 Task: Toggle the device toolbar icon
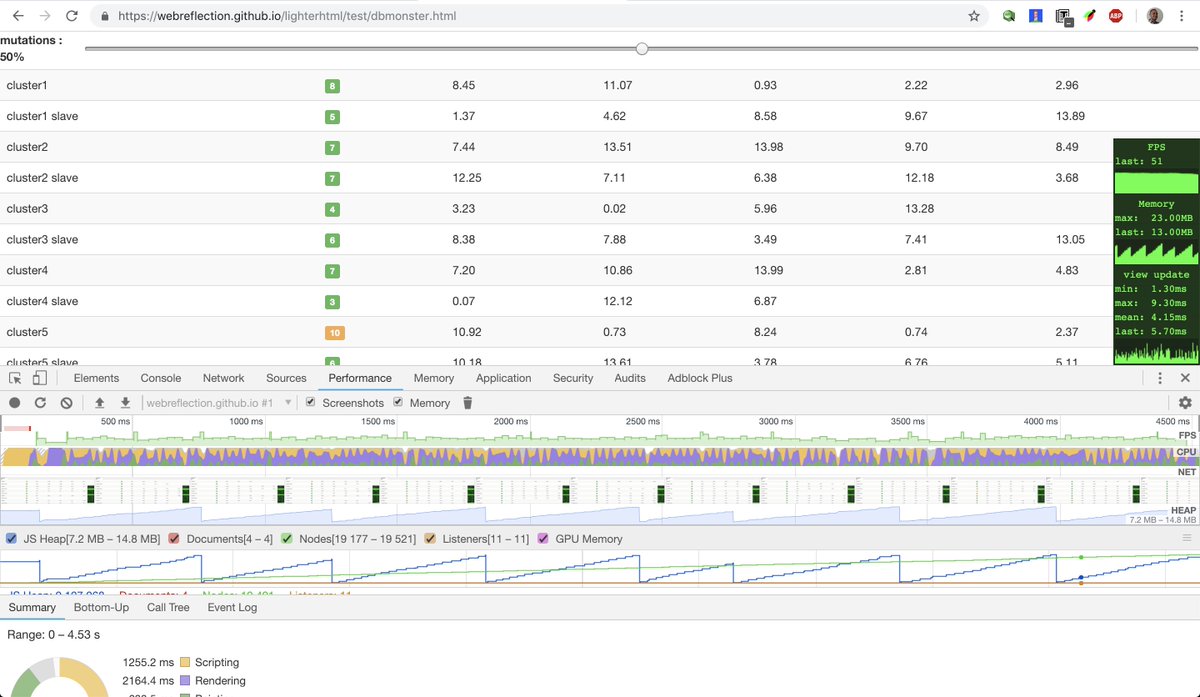click(x=39, y=378)
